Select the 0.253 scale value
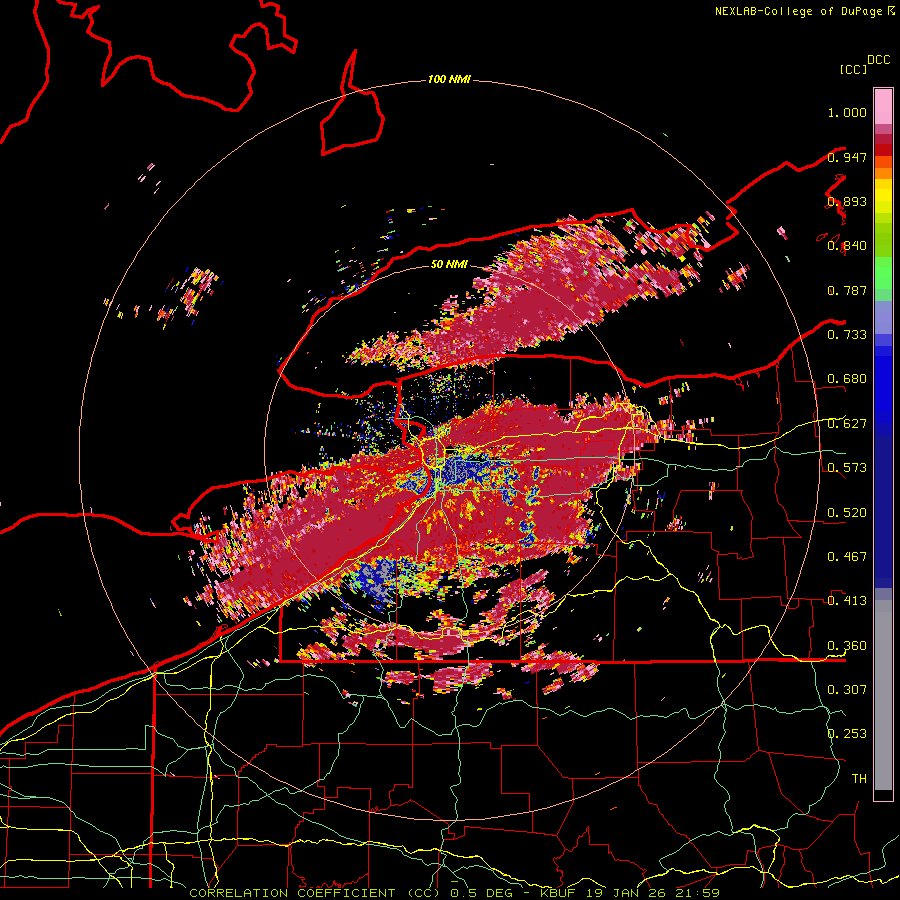This screenshot has height=900, width=900. tap(847, 734)
